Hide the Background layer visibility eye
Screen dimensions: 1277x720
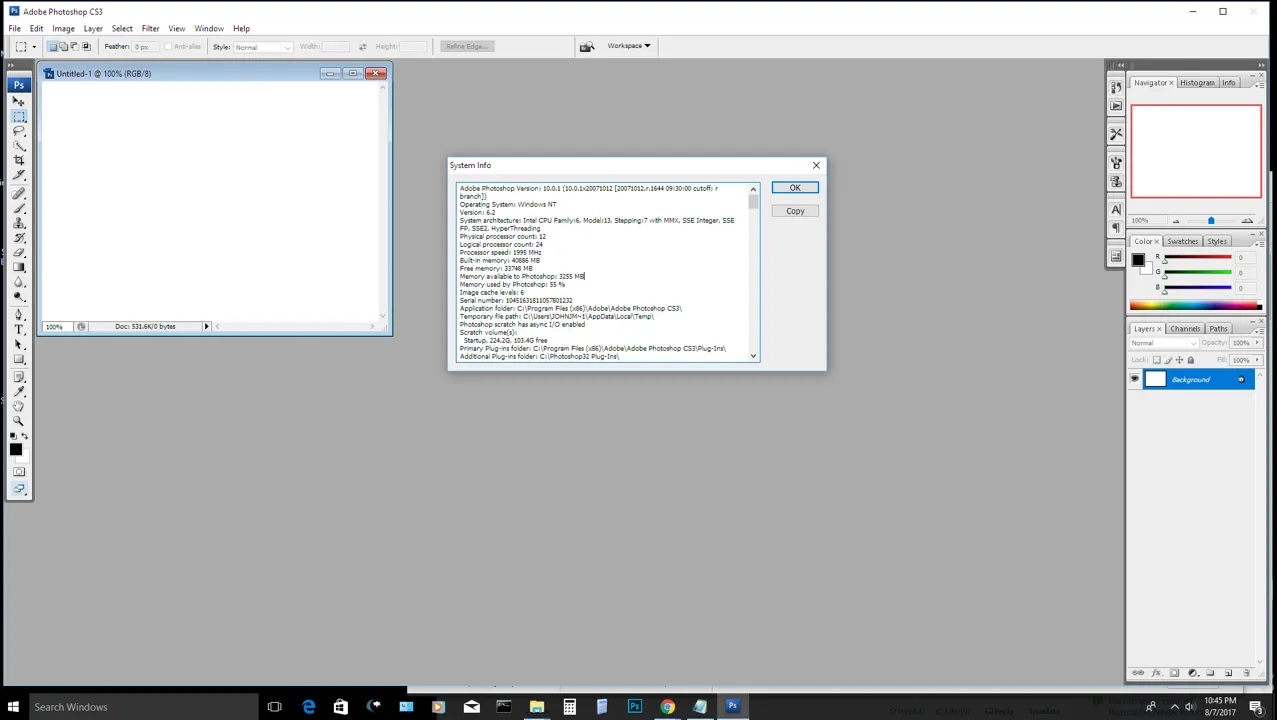[1134, 379]
